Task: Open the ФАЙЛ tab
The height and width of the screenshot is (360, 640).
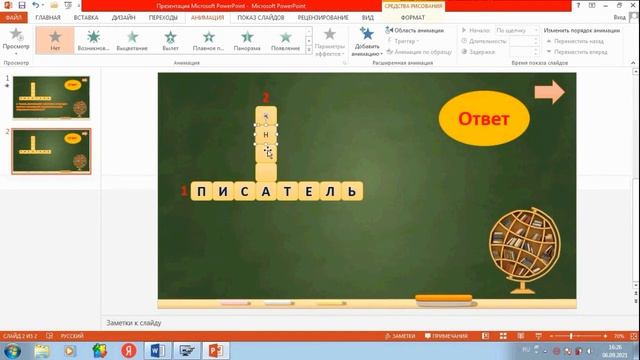Action: pos(13,18)
